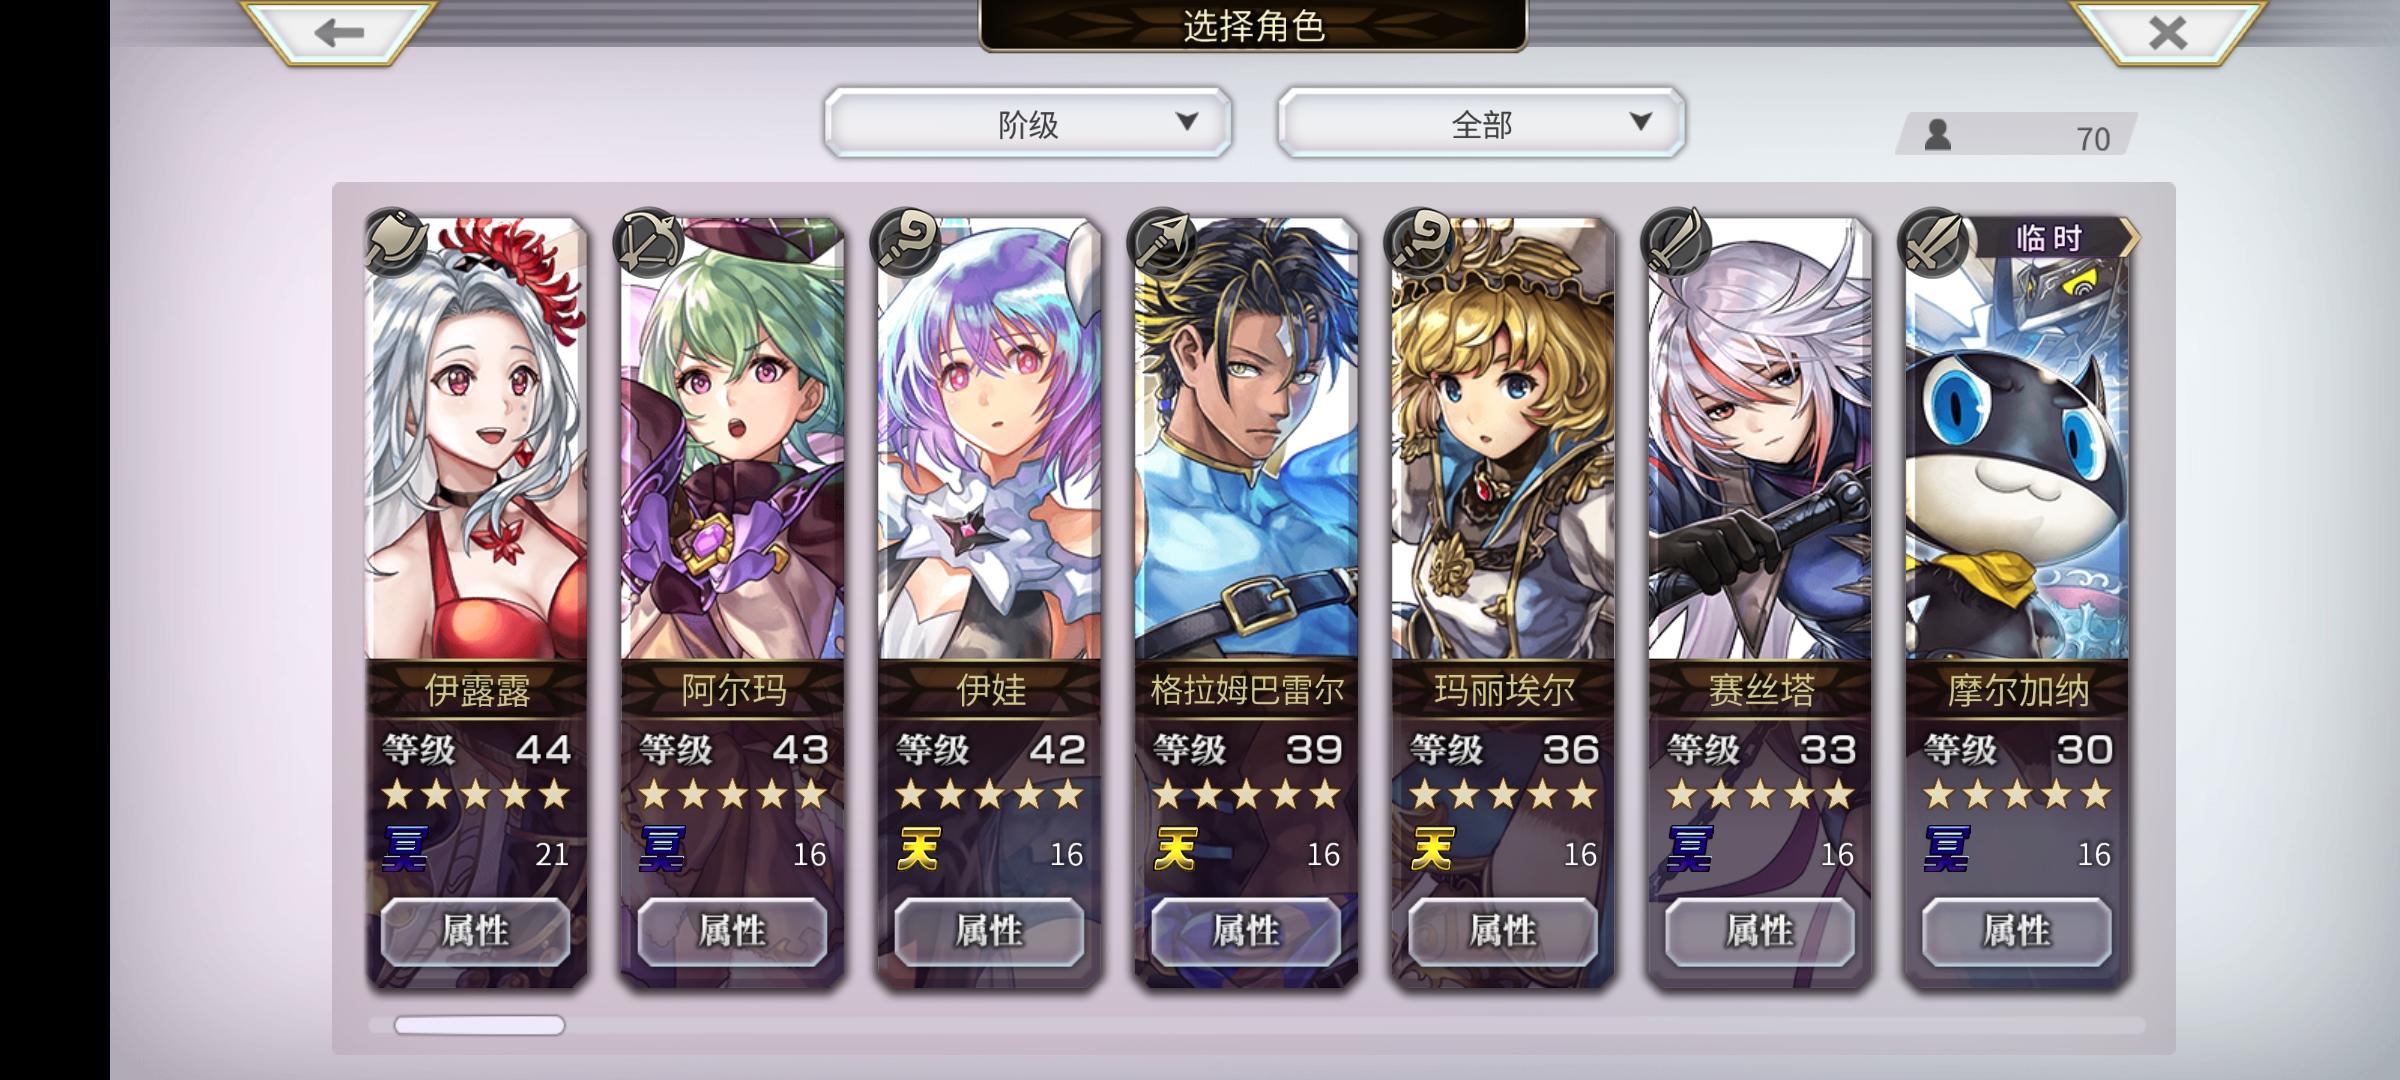The image size is (2400, 1080).
Task: Open 属性 for 摩尔加纳
Action: (x=2017, y=931)
